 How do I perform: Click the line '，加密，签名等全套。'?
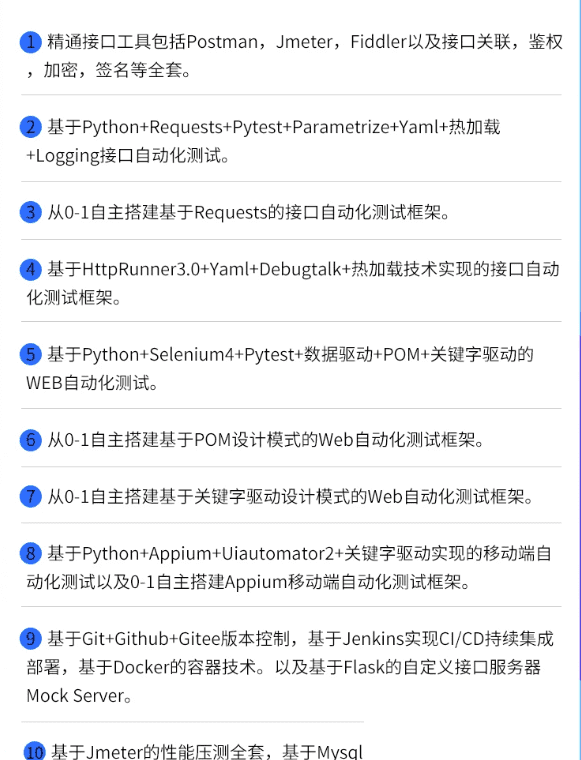pos(109,71)
